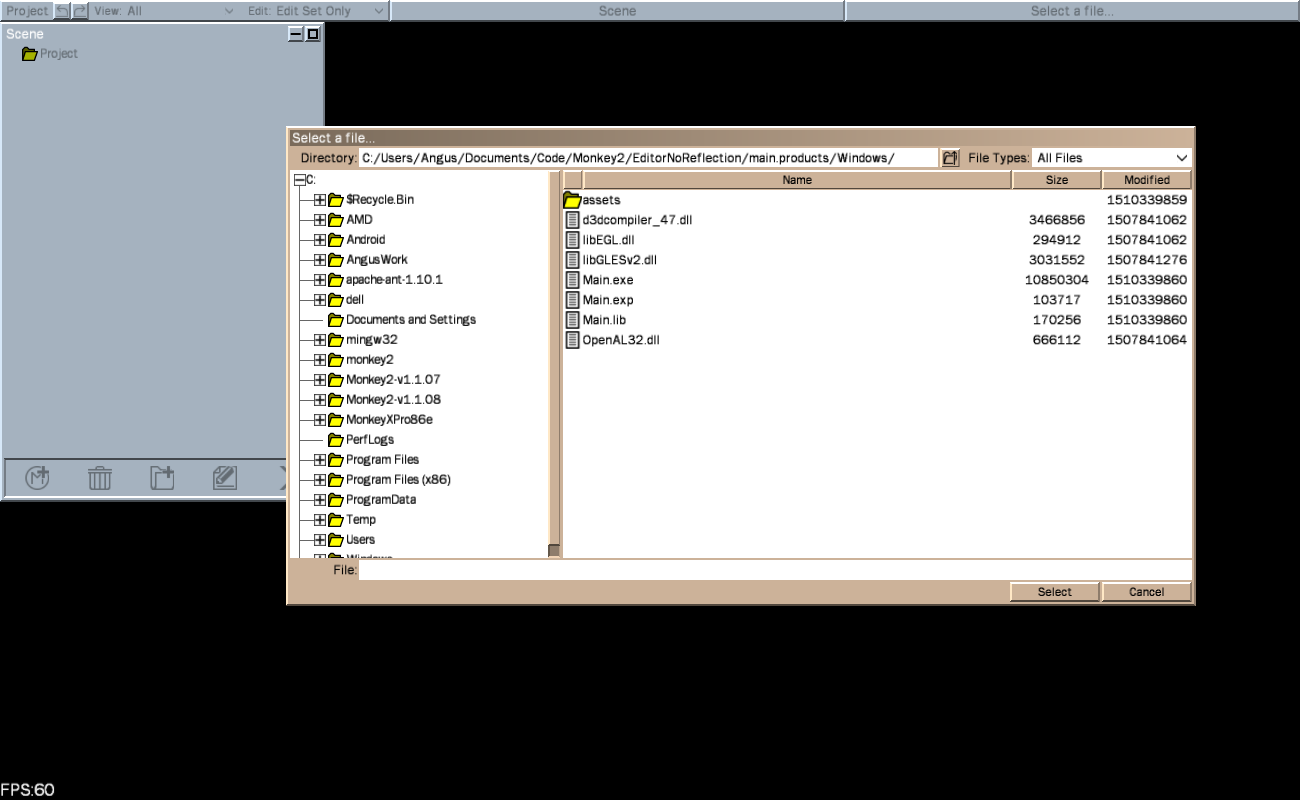Open the Edit Set Only dropdown
The height and width of the screenshot is (800, 1300).
point(315,11)
